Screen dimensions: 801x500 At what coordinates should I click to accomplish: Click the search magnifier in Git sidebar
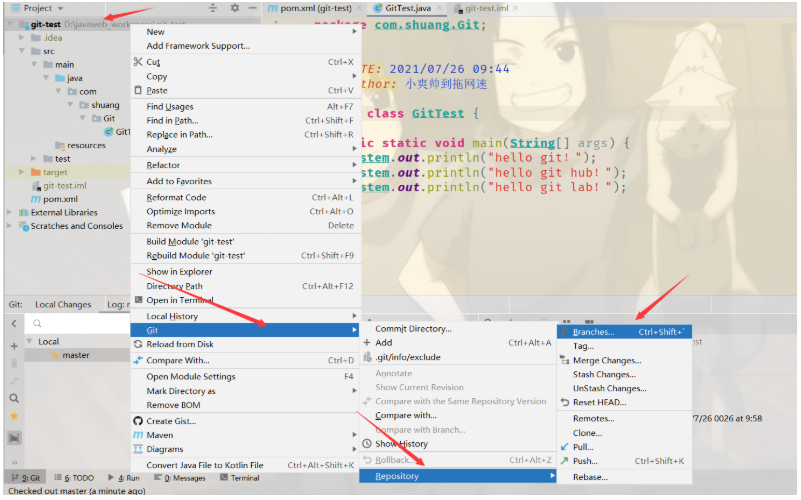pos(14,398)
